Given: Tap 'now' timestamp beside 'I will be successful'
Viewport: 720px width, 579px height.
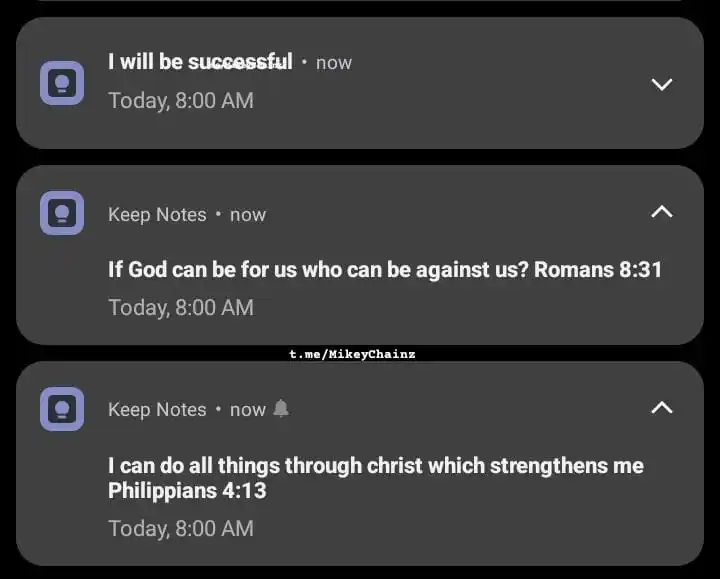Looking at the screenshot, I should tap(334, 63).
